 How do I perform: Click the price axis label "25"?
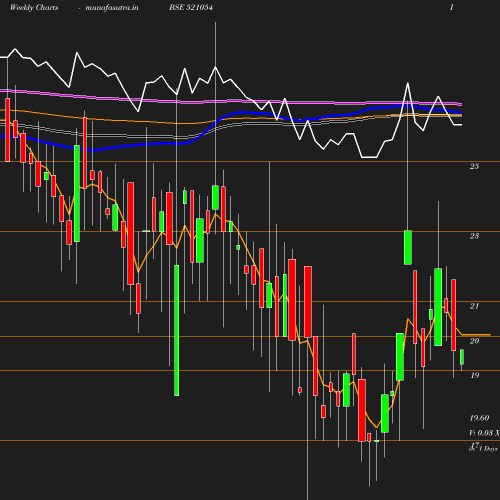(x=474, y=166)
